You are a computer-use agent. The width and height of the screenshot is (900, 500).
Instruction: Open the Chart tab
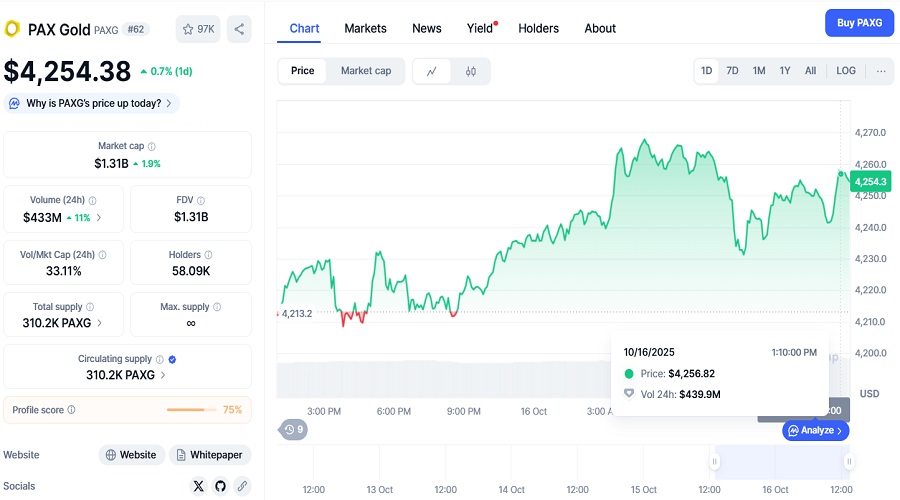click(304, 28)
